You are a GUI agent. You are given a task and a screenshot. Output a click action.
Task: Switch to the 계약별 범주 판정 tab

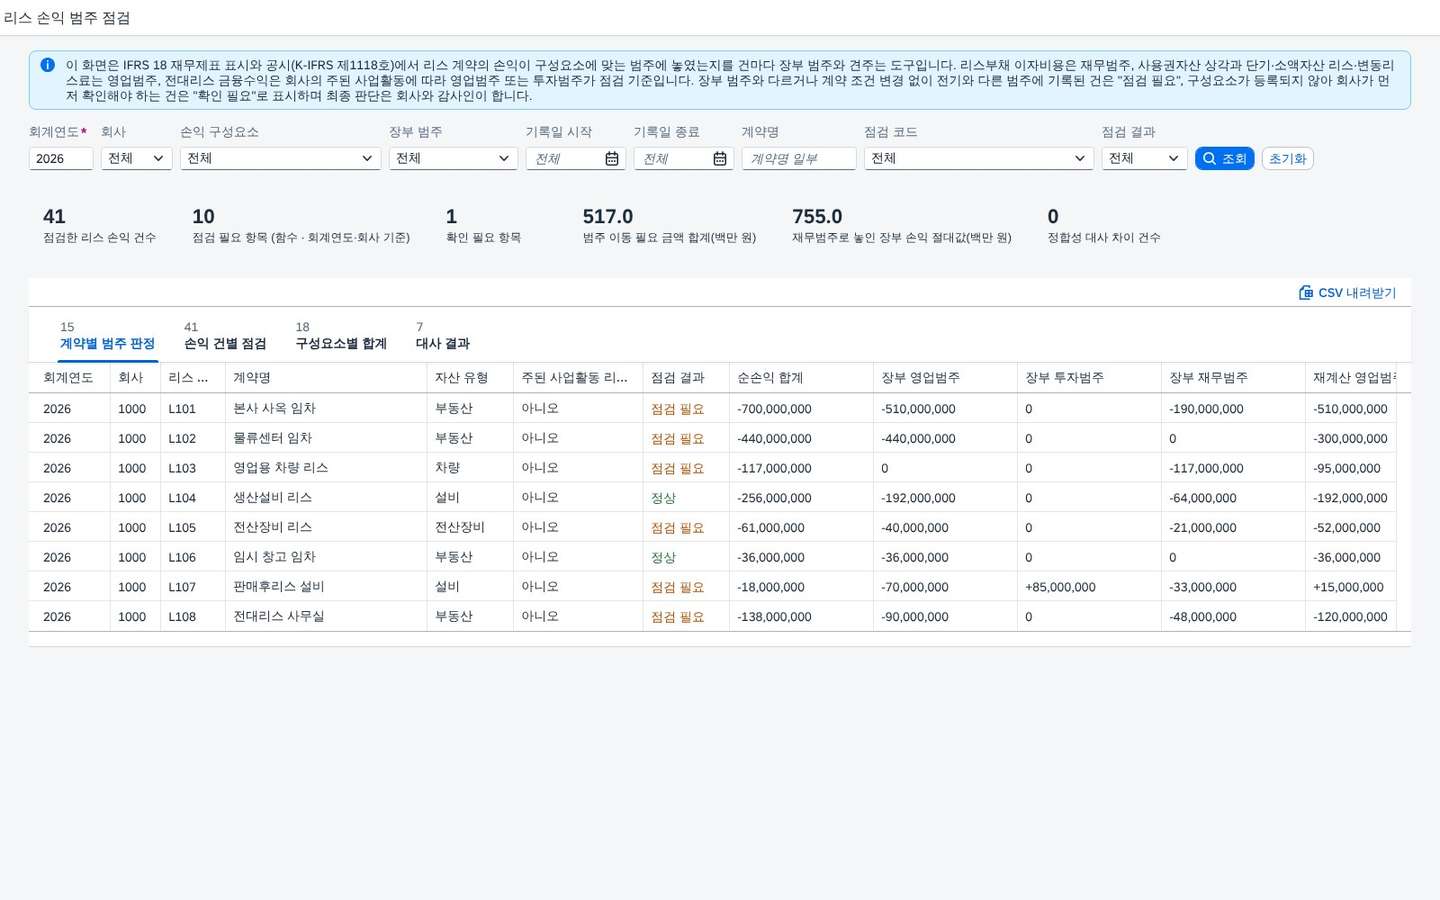click(x=107, y=336)
